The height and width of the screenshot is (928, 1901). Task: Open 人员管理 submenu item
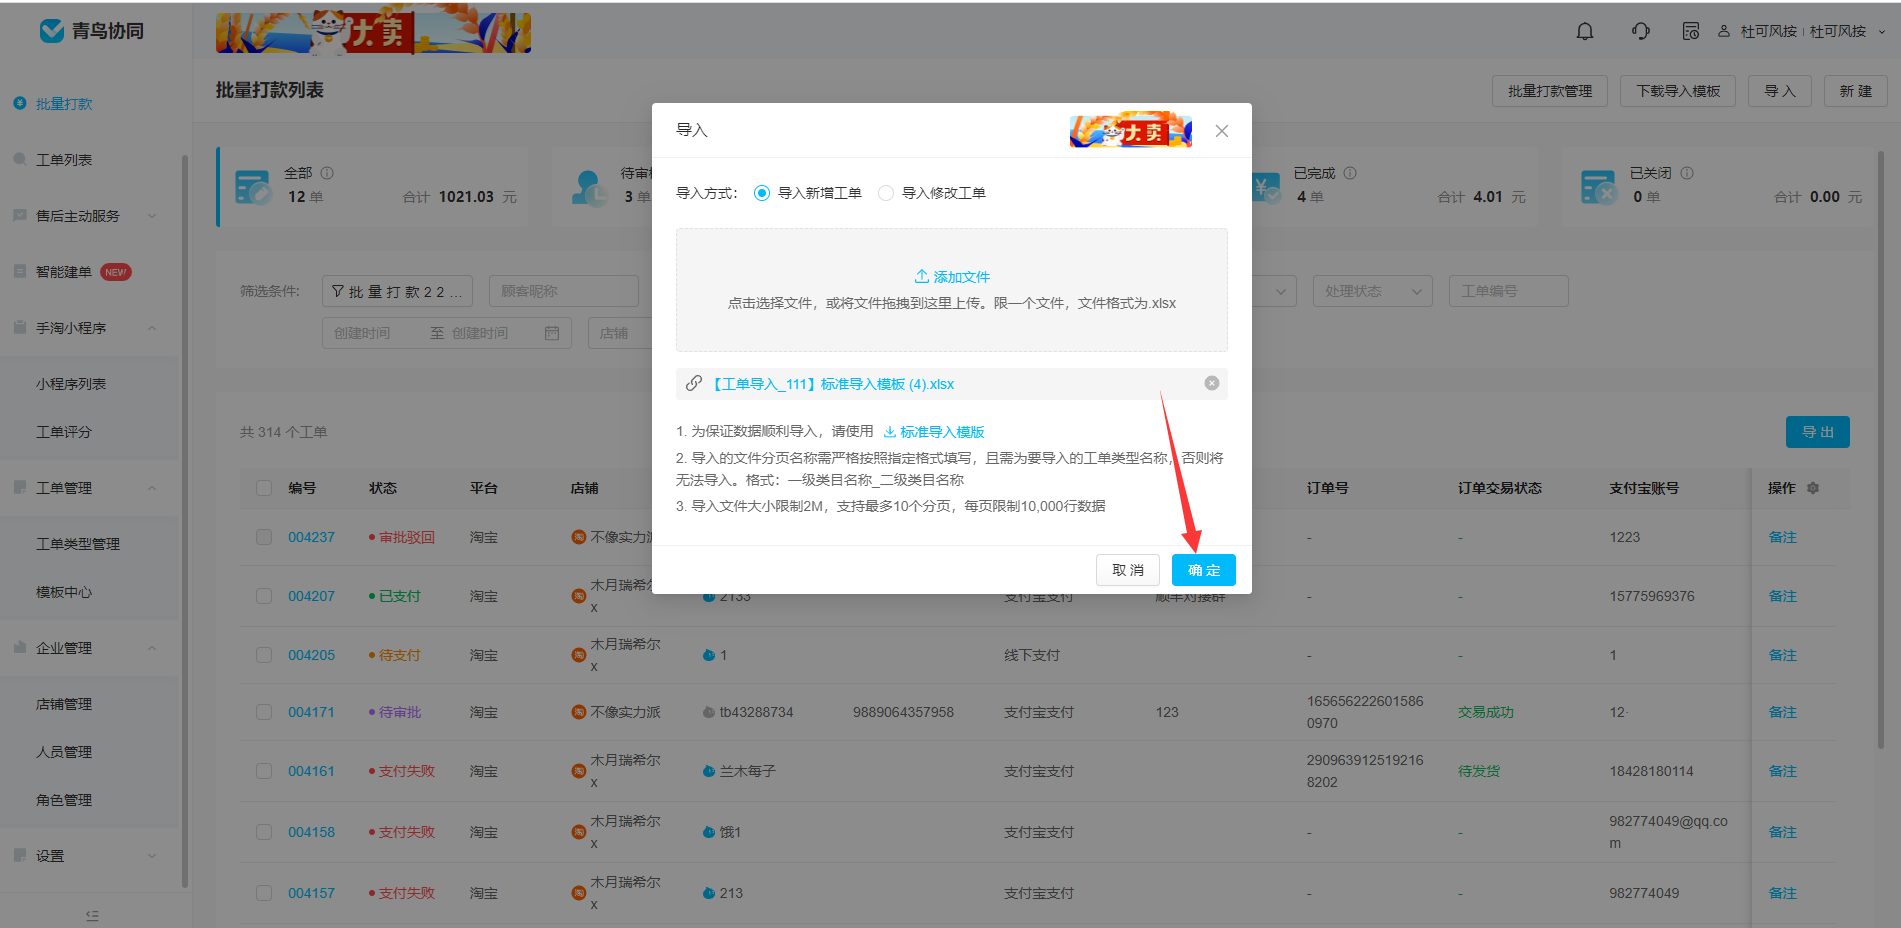pos(64,752)
